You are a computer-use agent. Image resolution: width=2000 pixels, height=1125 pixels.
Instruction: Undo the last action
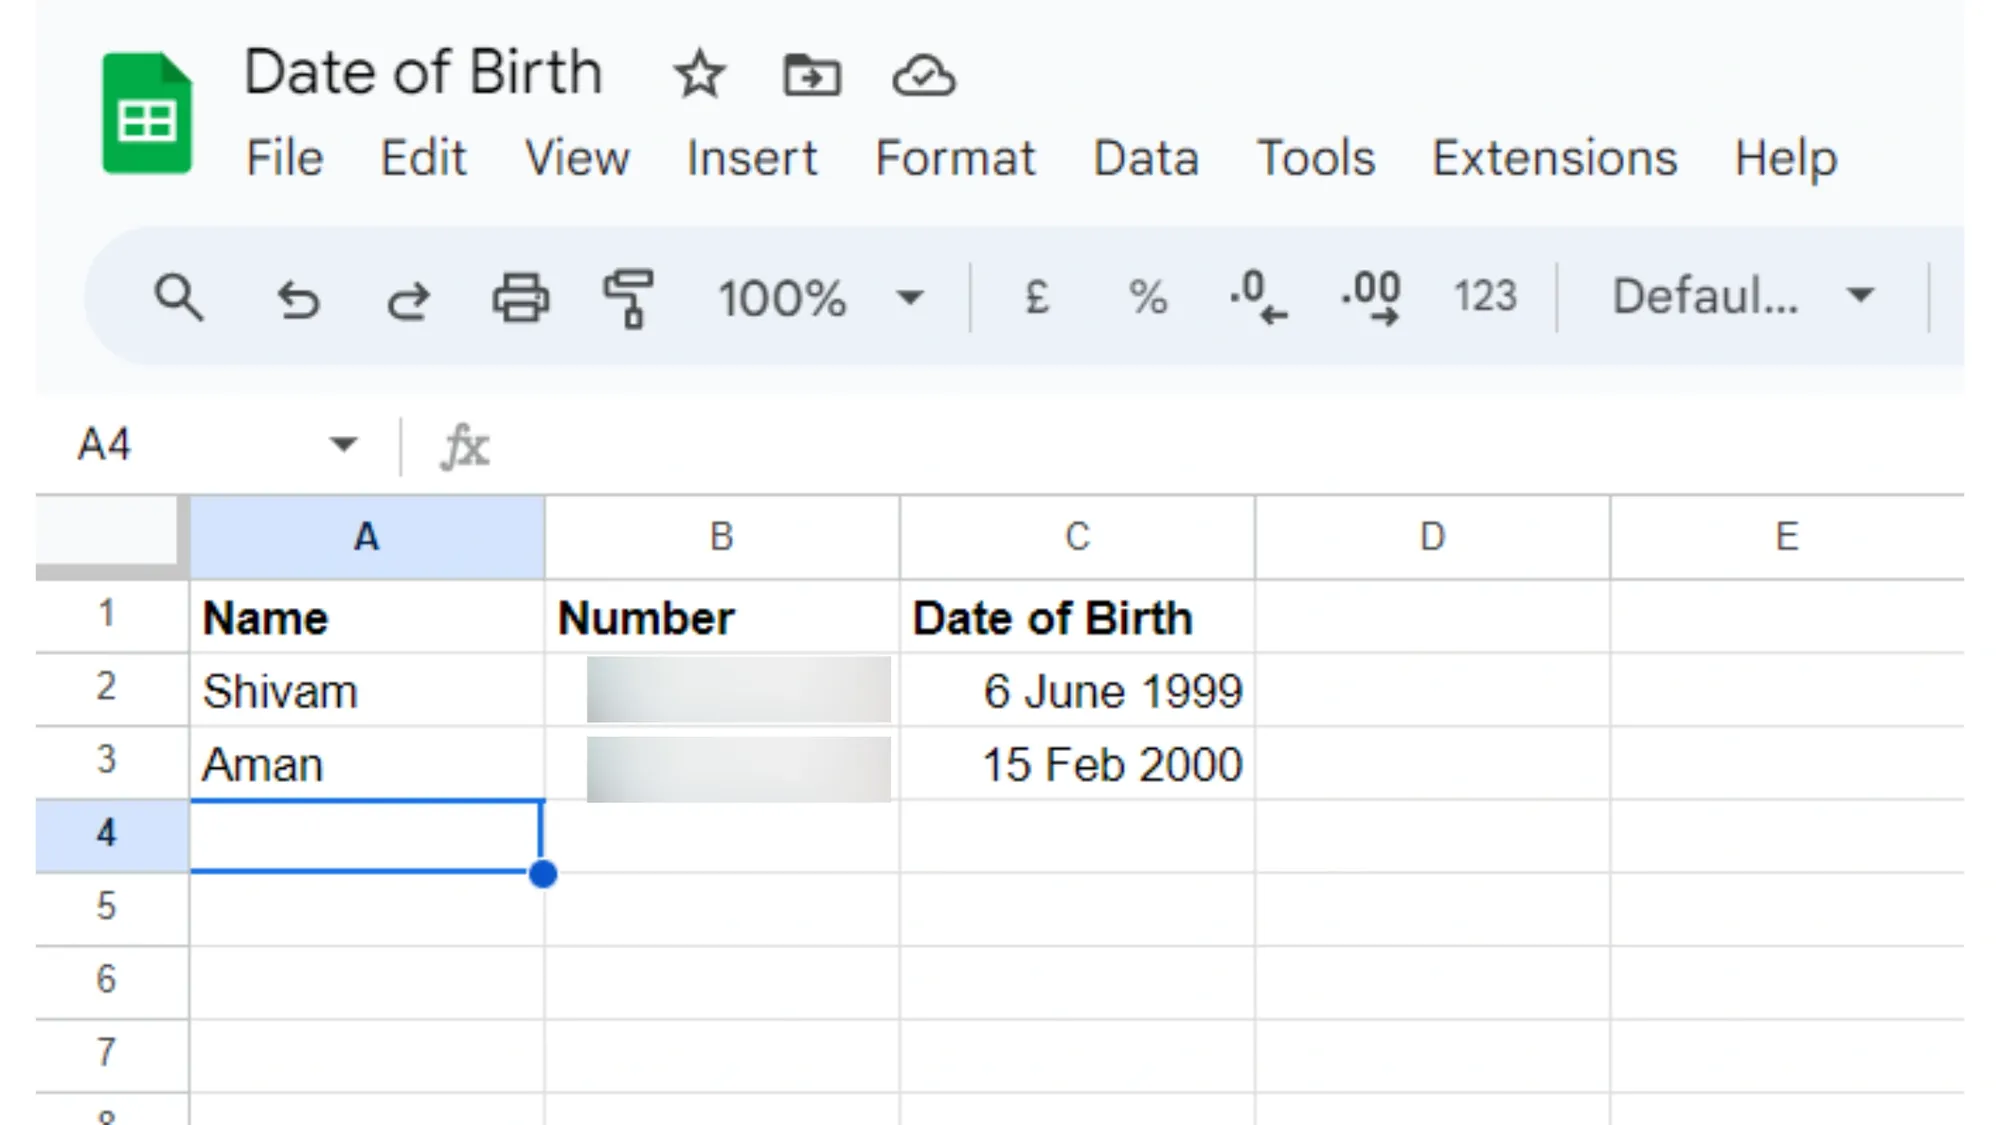[x=299, y=298]
